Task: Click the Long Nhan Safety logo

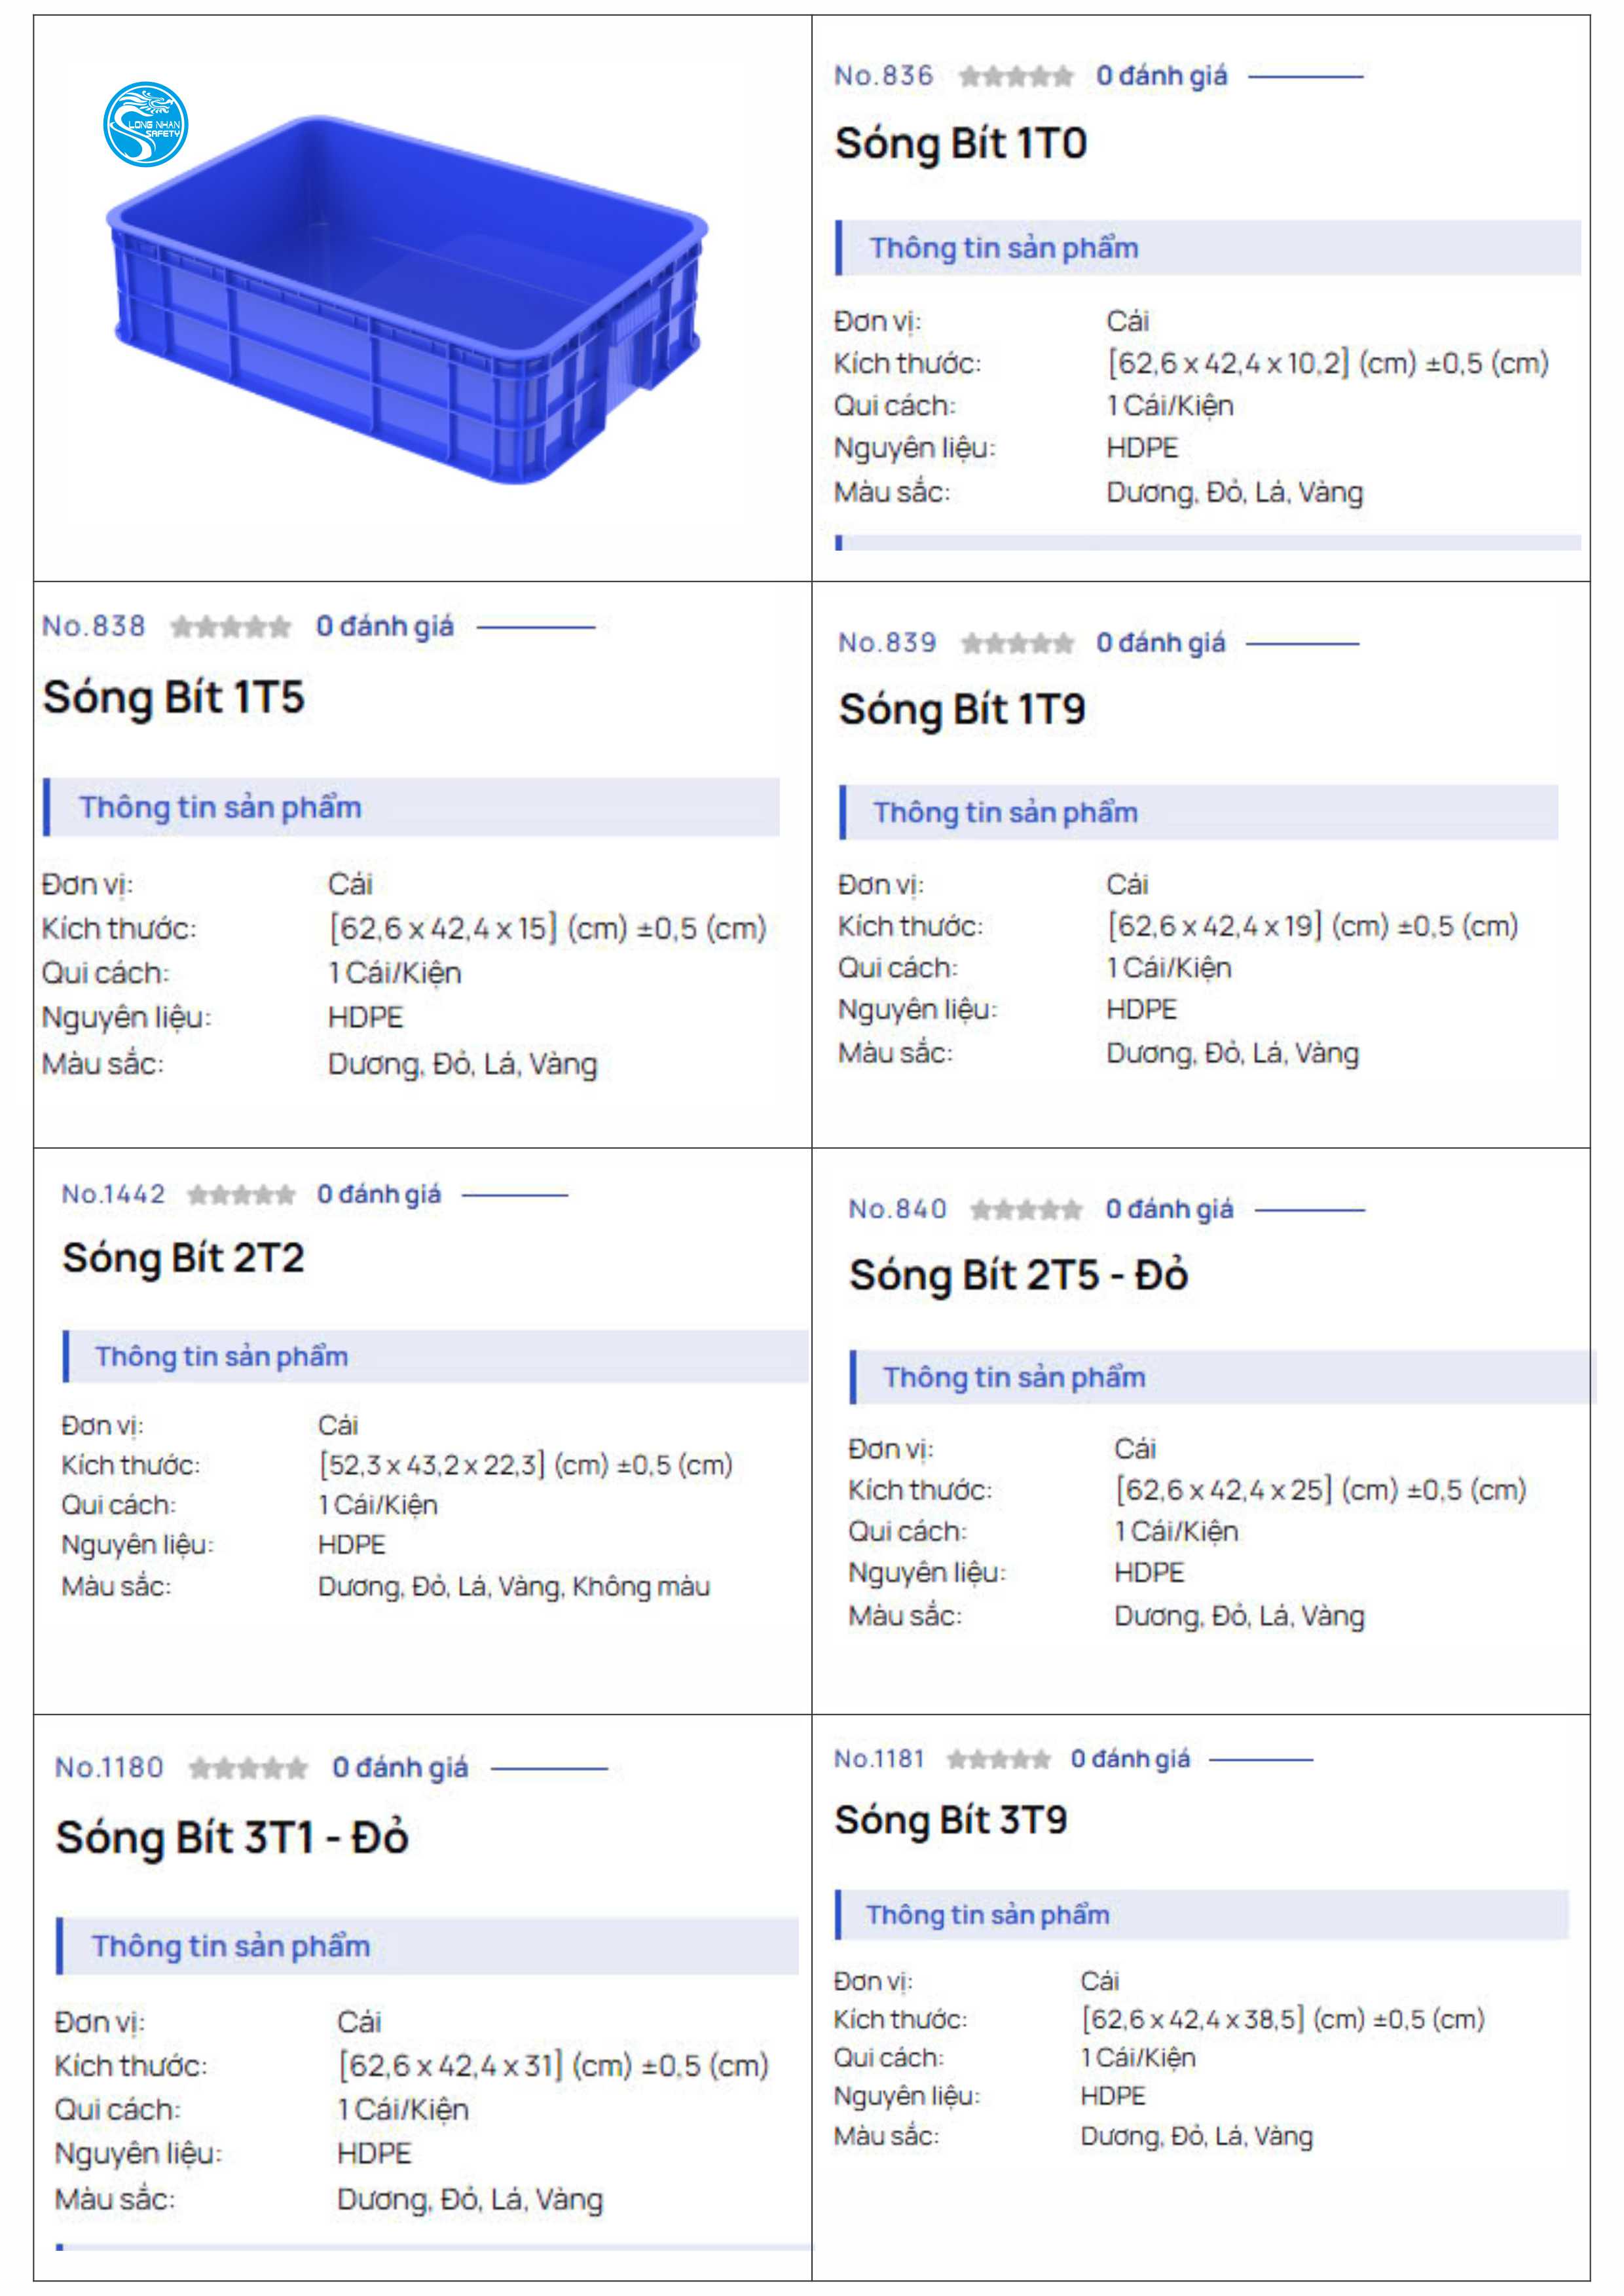Action: (146, 124)
